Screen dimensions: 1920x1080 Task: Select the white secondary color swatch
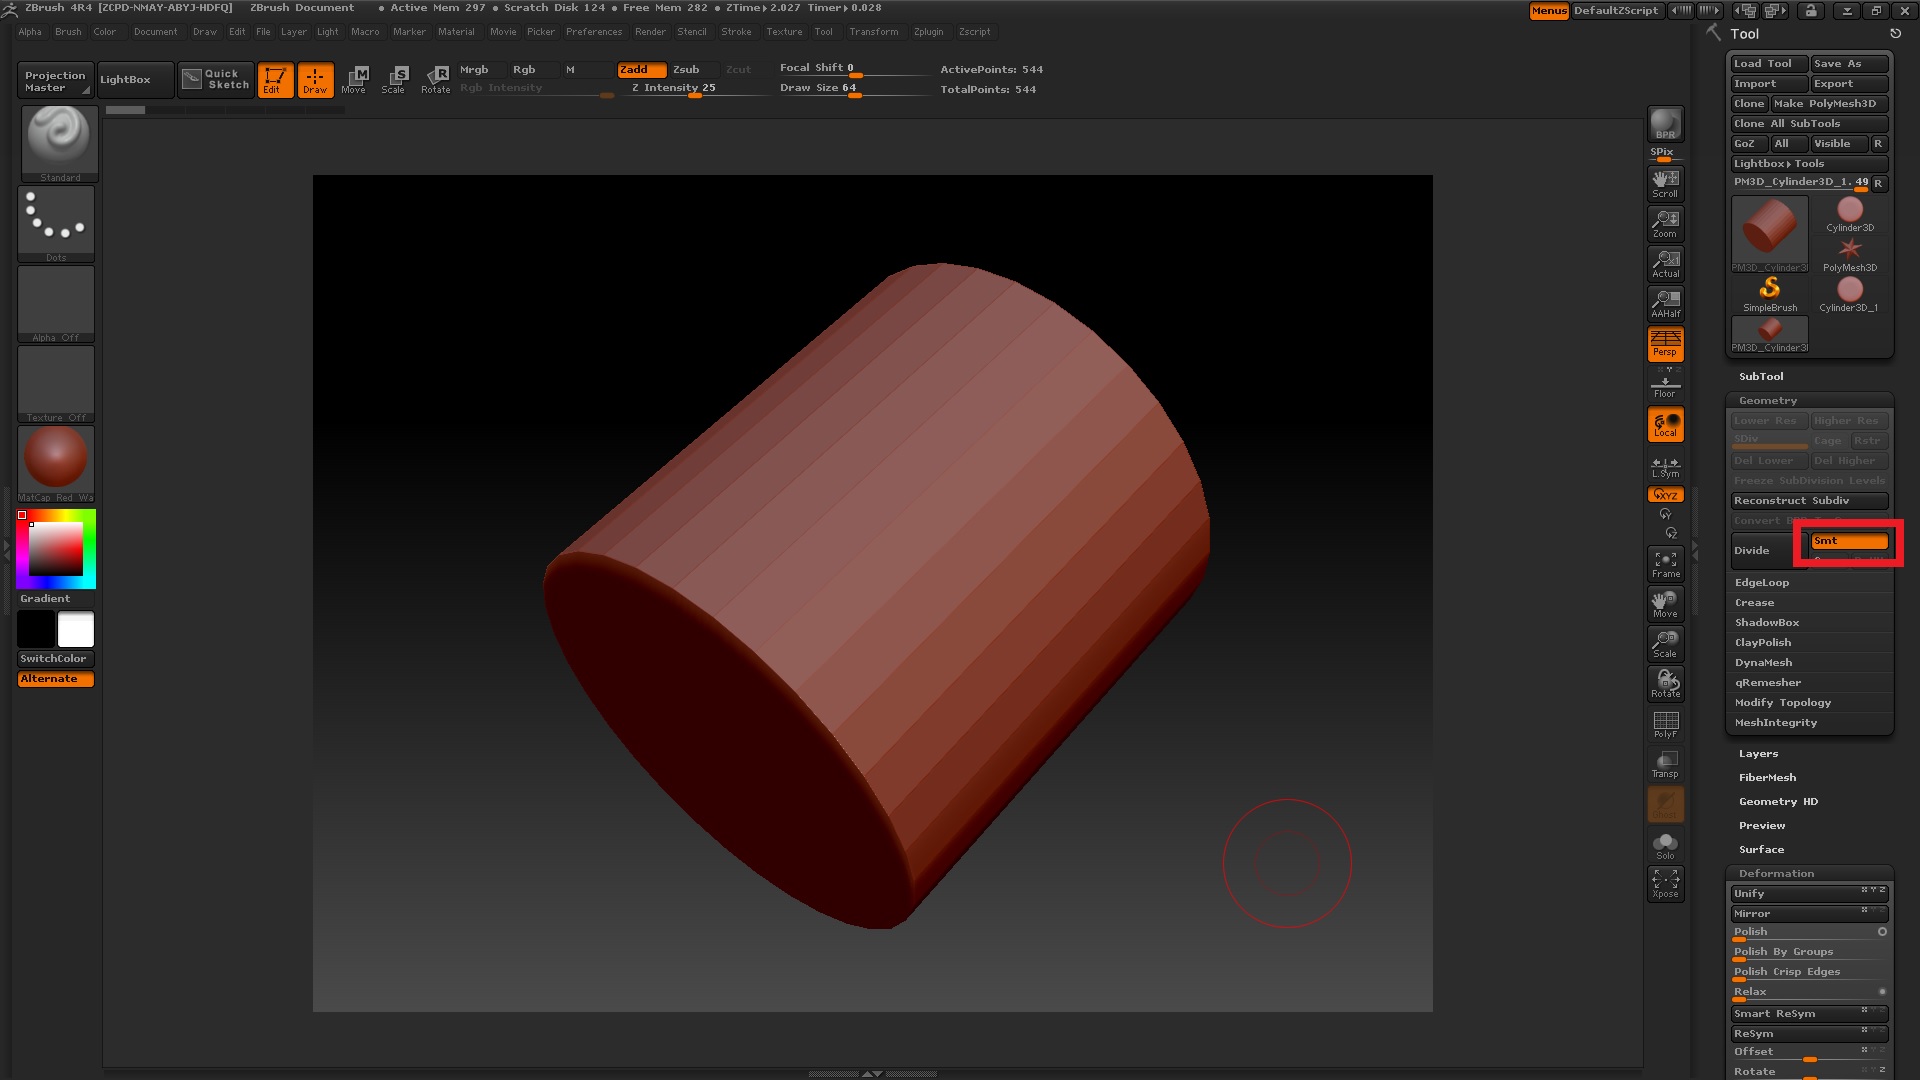click(76, 630)
